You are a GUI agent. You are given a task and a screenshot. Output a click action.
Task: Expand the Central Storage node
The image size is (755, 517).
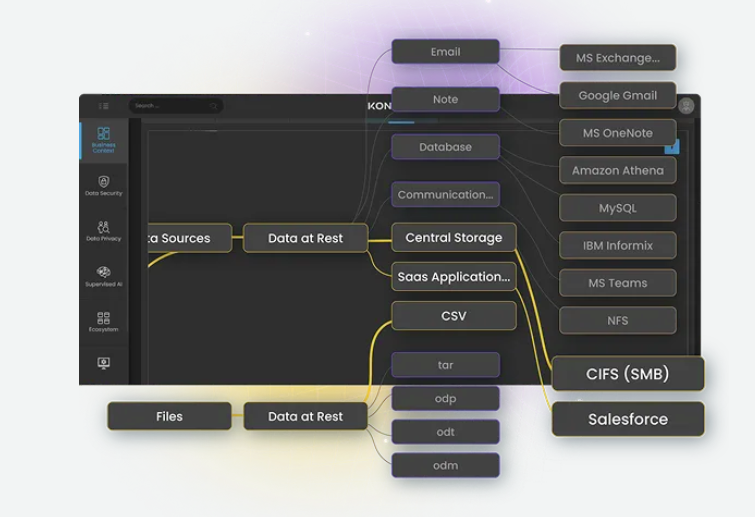pos(453,238)
